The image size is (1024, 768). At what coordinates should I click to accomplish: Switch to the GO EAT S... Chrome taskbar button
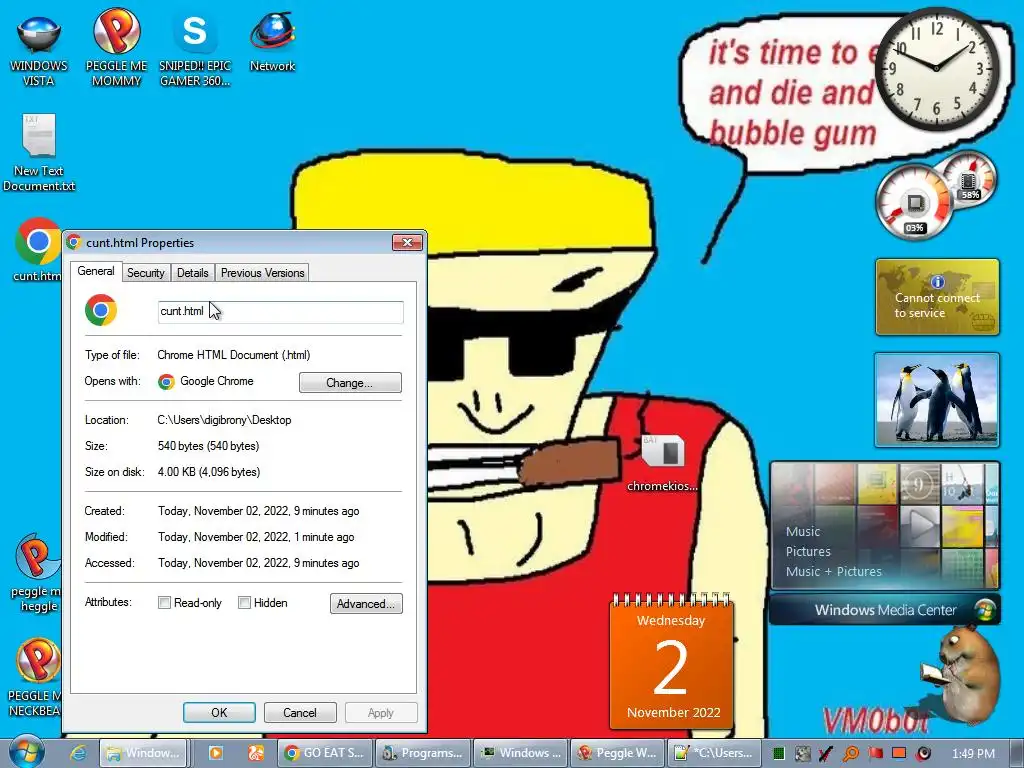(325, 753)
